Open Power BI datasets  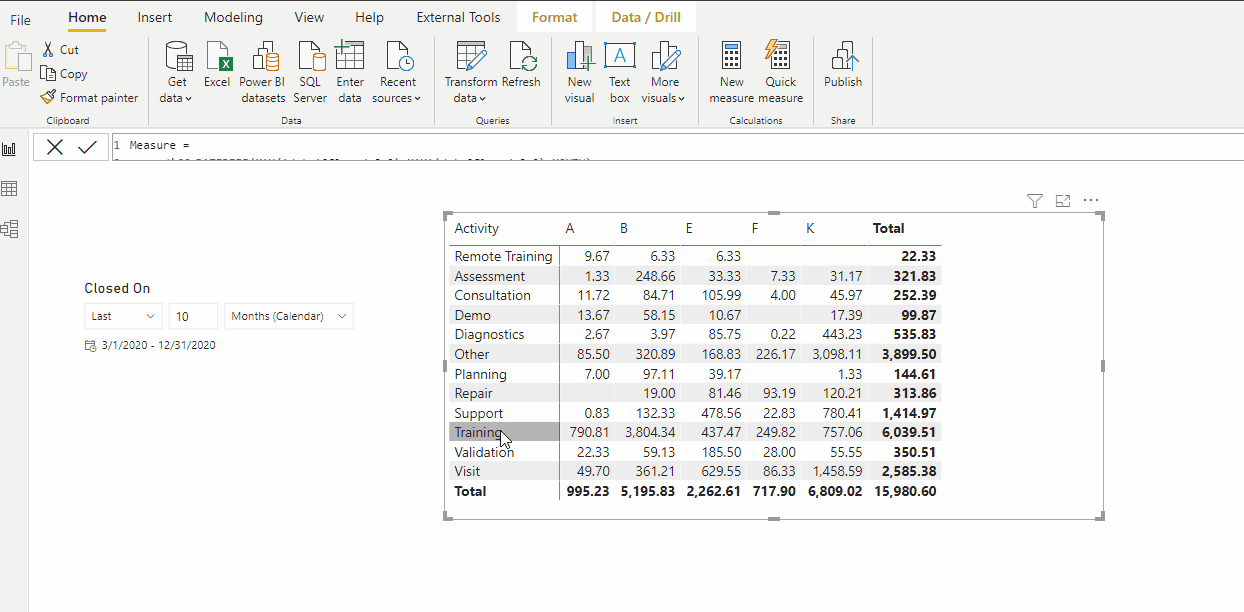click(x=262, y=73)
